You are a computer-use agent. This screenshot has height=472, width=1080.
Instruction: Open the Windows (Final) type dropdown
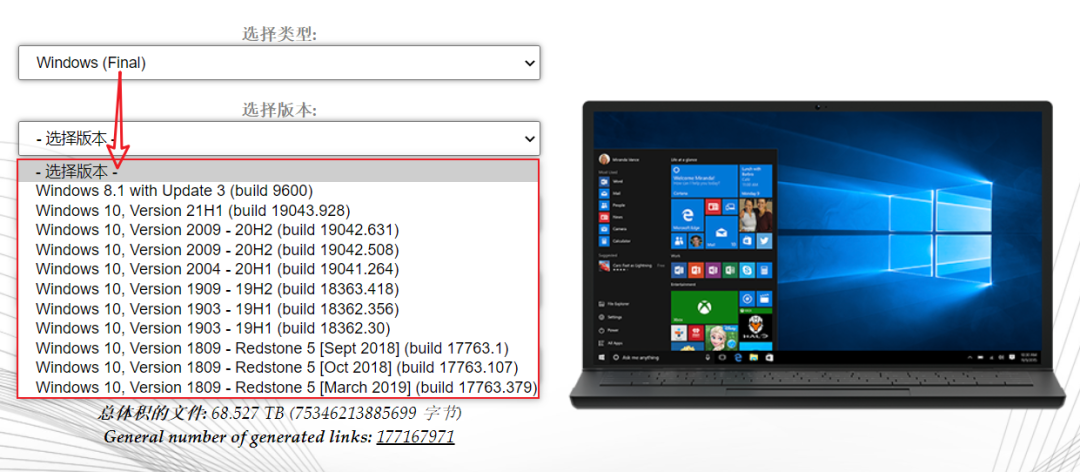coord(278,63)
